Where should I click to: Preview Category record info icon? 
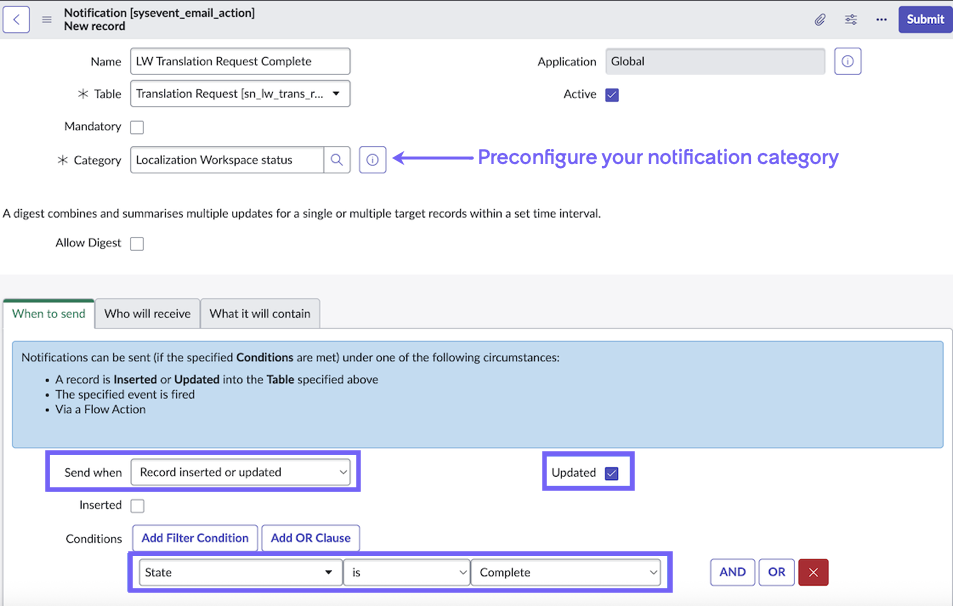[x=373, y=160]
